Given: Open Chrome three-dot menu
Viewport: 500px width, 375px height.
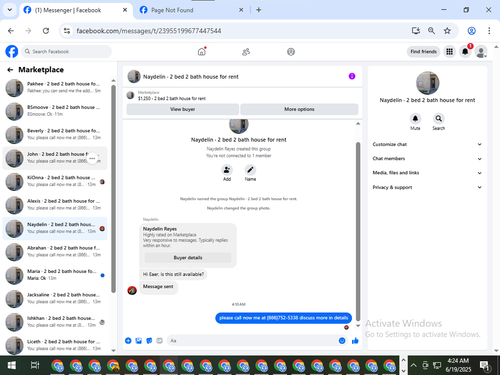Looking at the screenshot, I should tap(489, 31).
